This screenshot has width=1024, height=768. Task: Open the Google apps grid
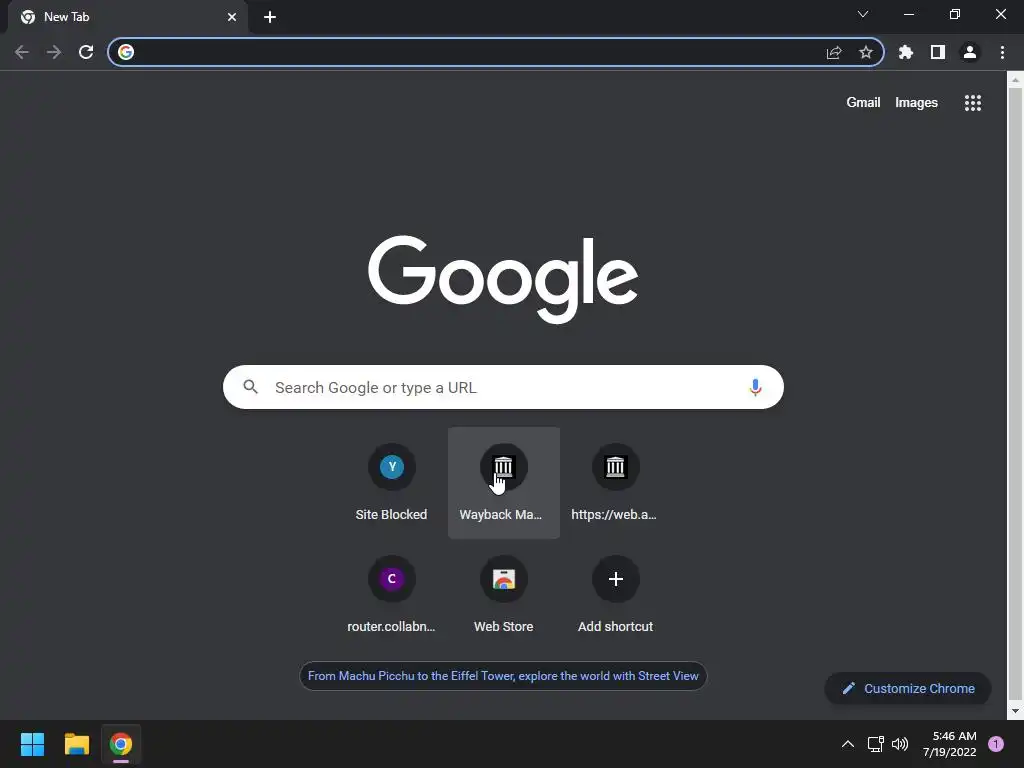point(973,103)
